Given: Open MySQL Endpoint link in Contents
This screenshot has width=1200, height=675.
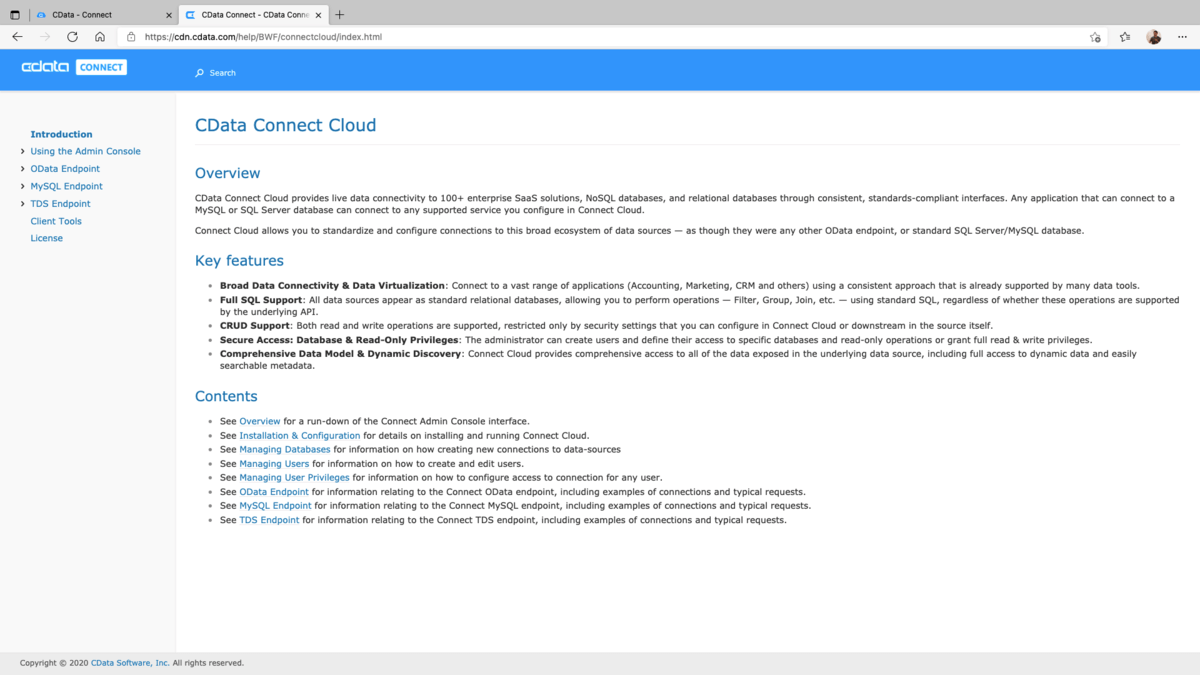Looking at the screenshot, I should point(275,506).
